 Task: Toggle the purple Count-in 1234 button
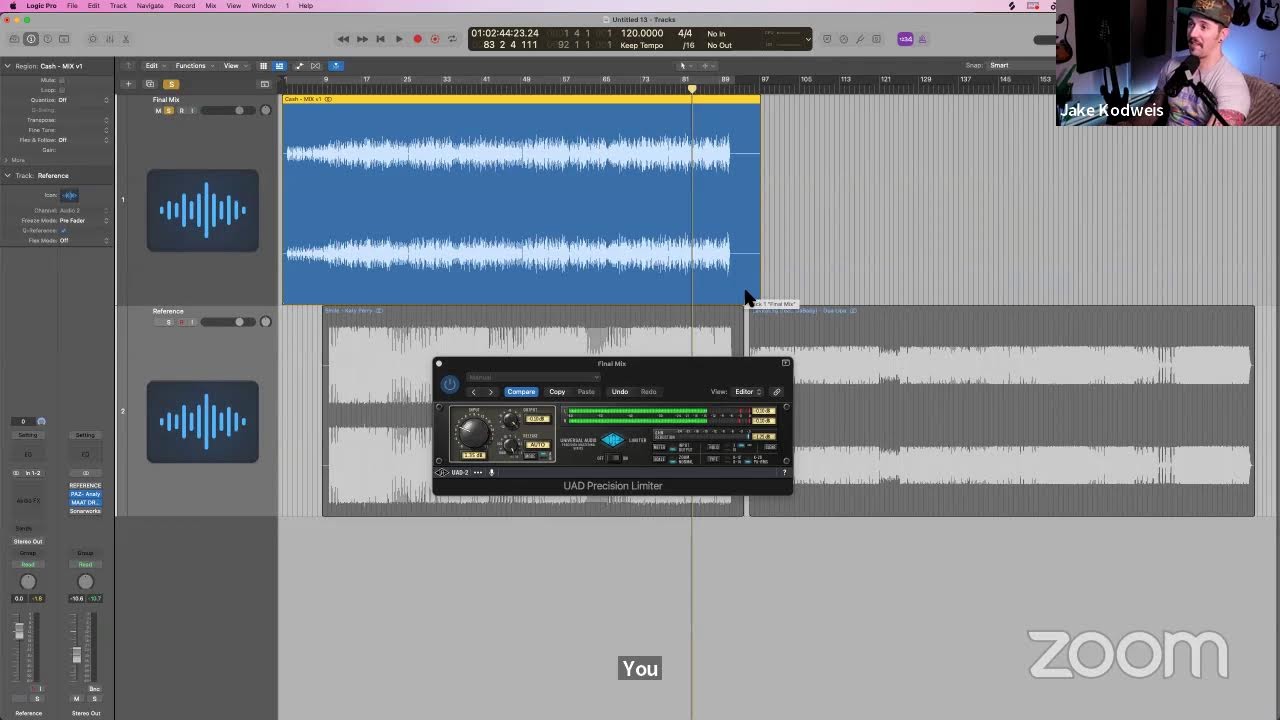[905, 39]
